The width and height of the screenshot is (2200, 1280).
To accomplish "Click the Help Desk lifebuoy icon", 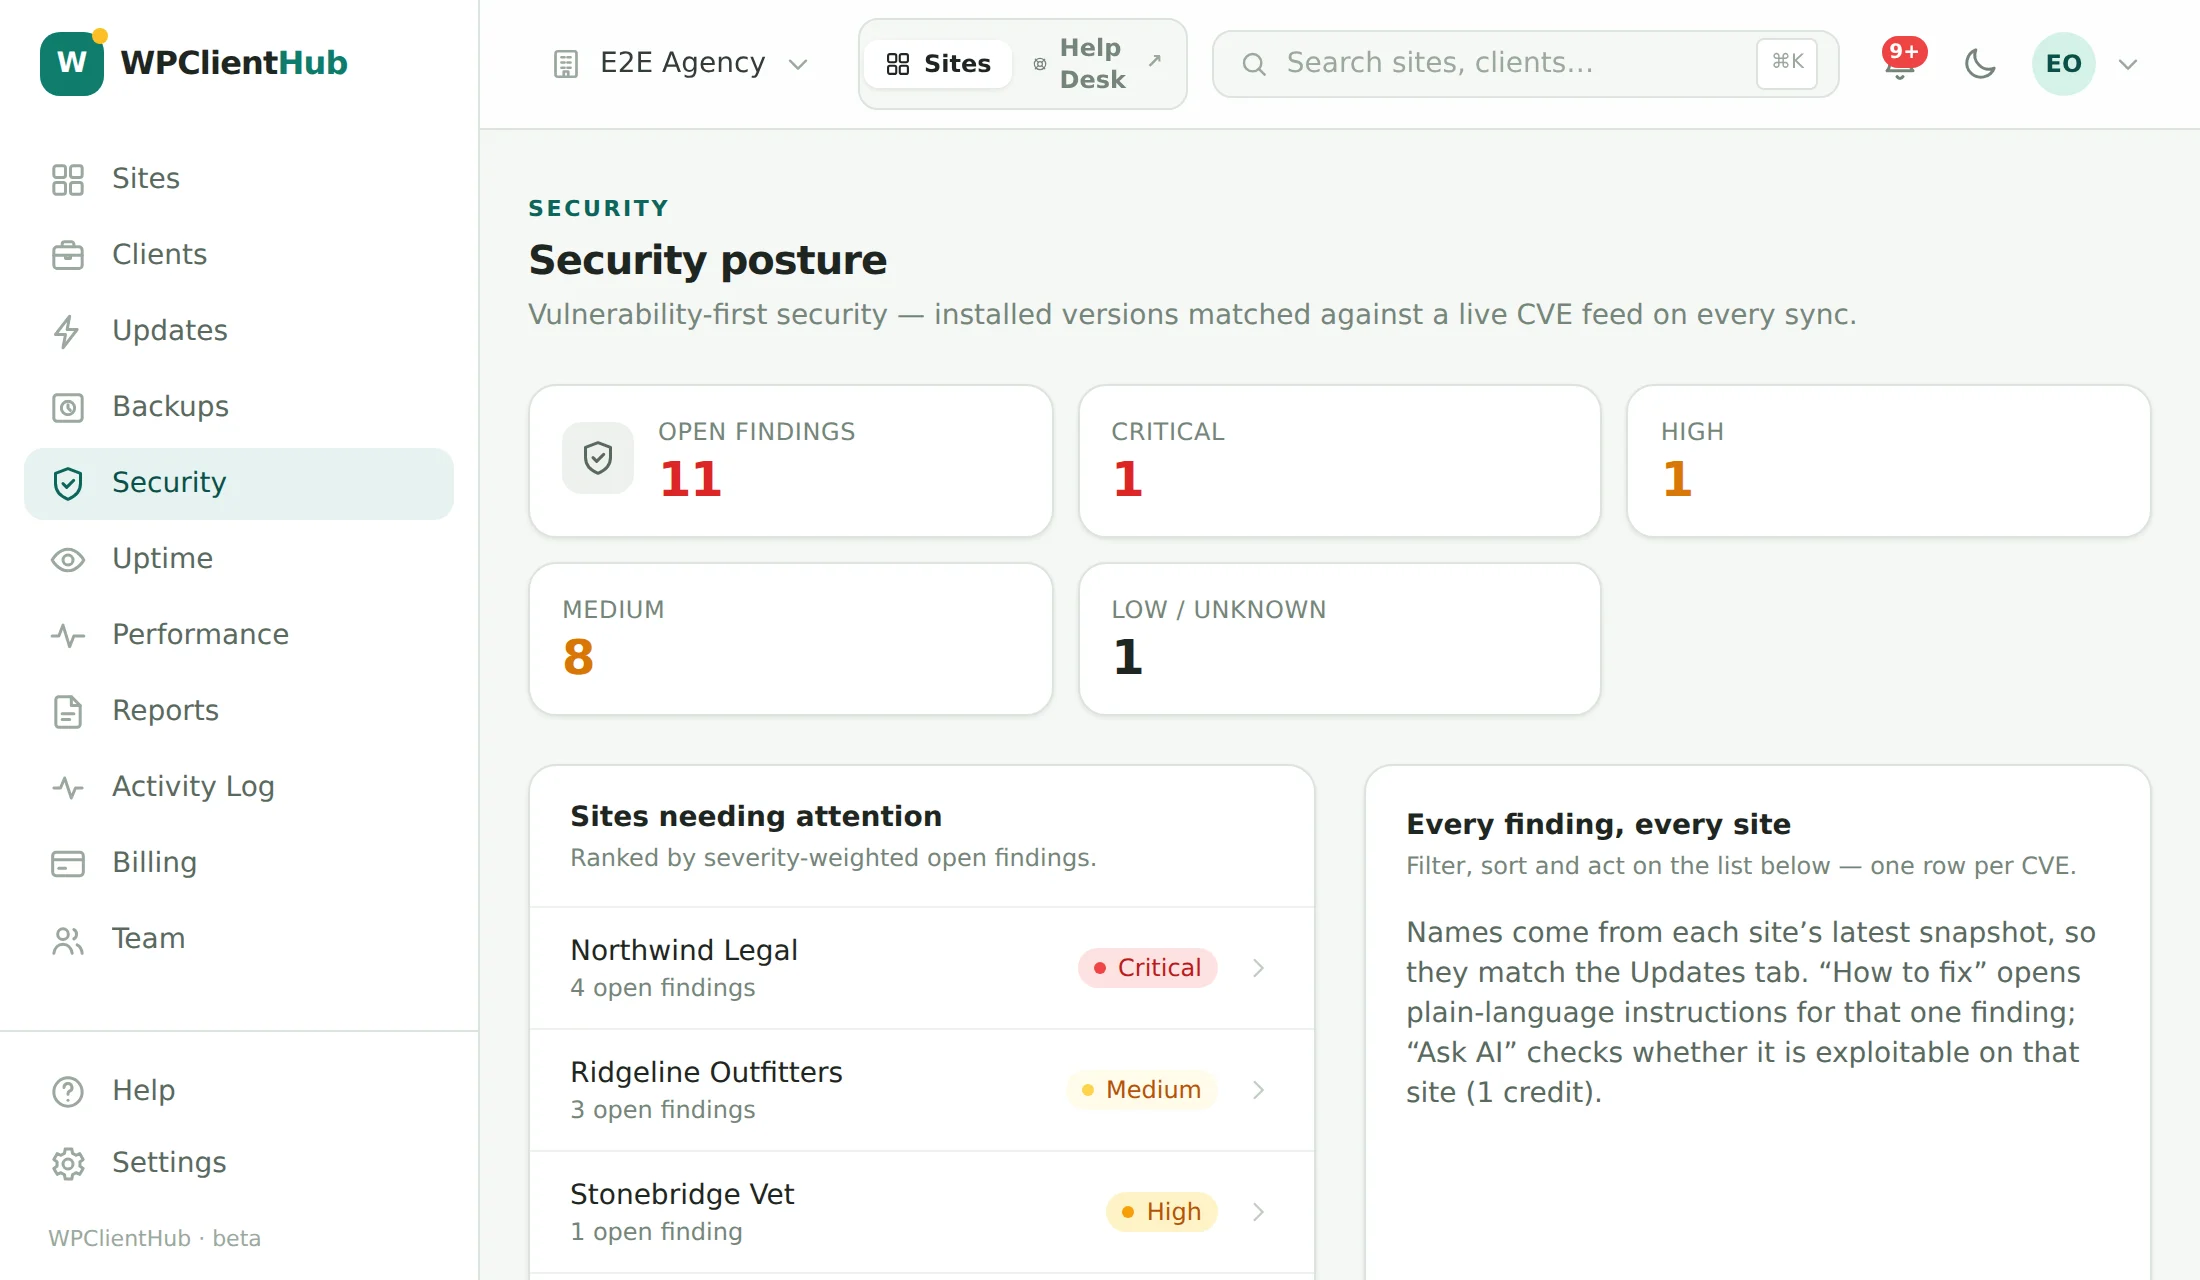I will pyautogui.click(x=1039, y=64).
